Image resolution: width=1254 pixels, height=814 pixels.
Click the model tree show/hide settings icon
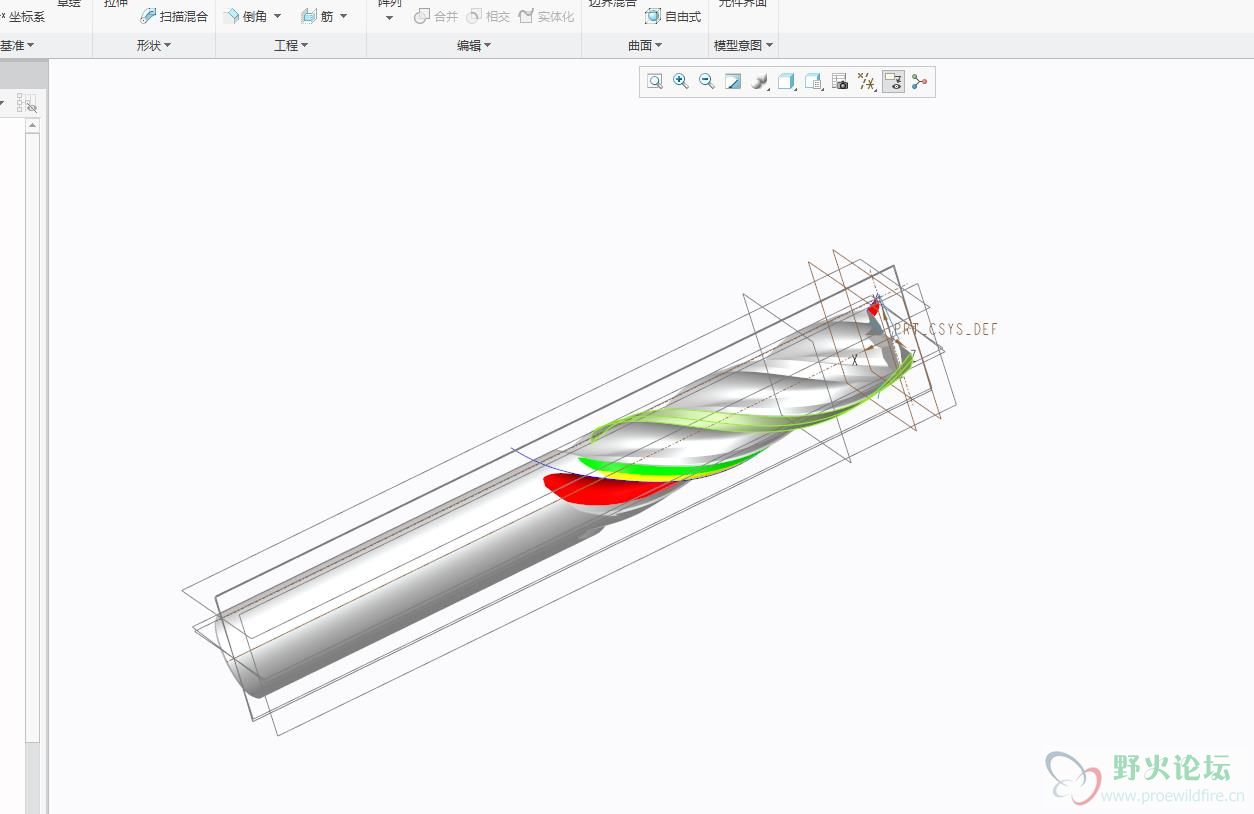[x=27, y=102]
